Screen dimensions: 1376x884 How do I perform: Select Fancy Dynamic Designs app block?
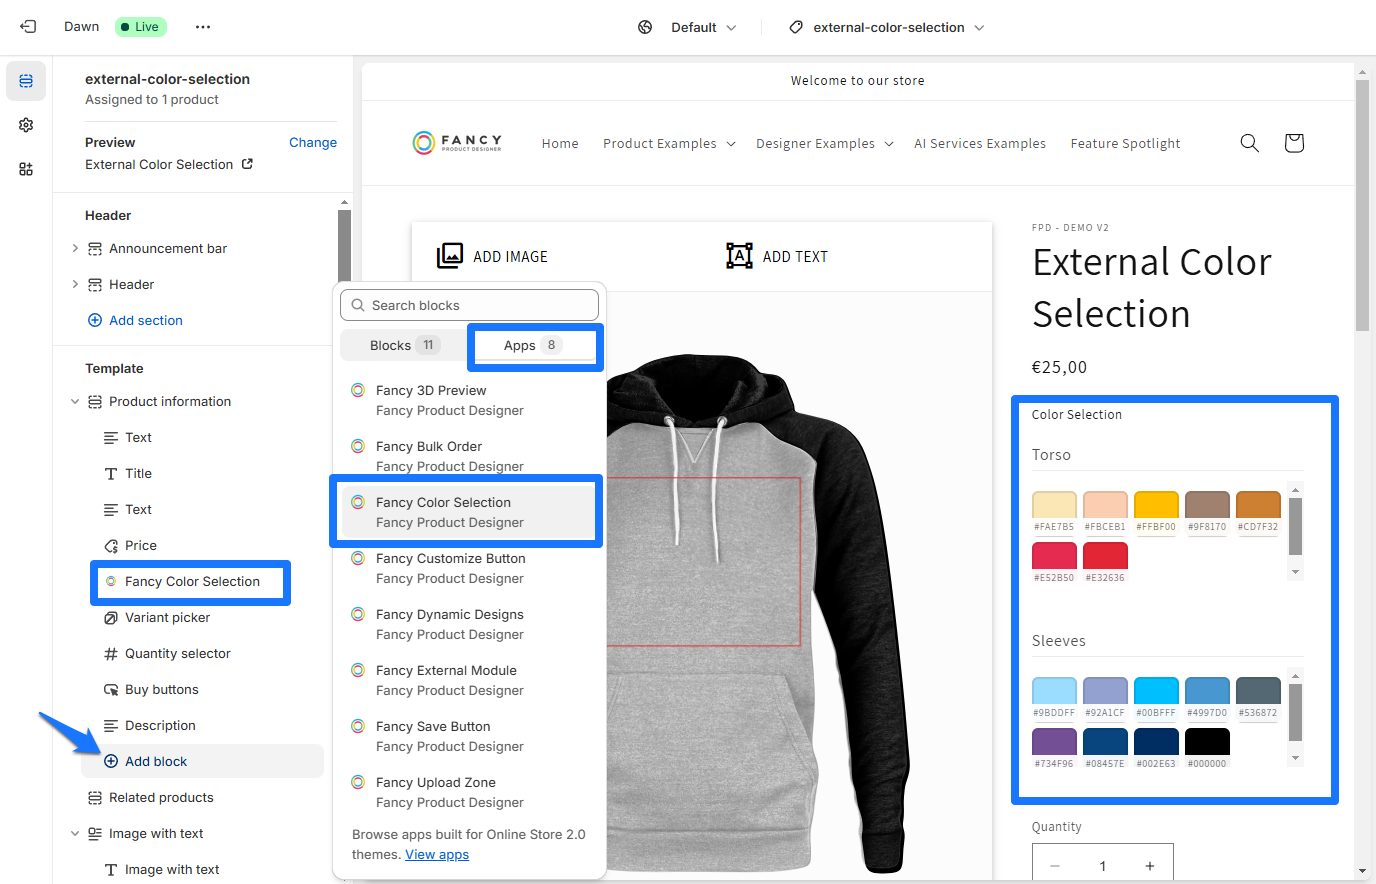pos(469,624)
